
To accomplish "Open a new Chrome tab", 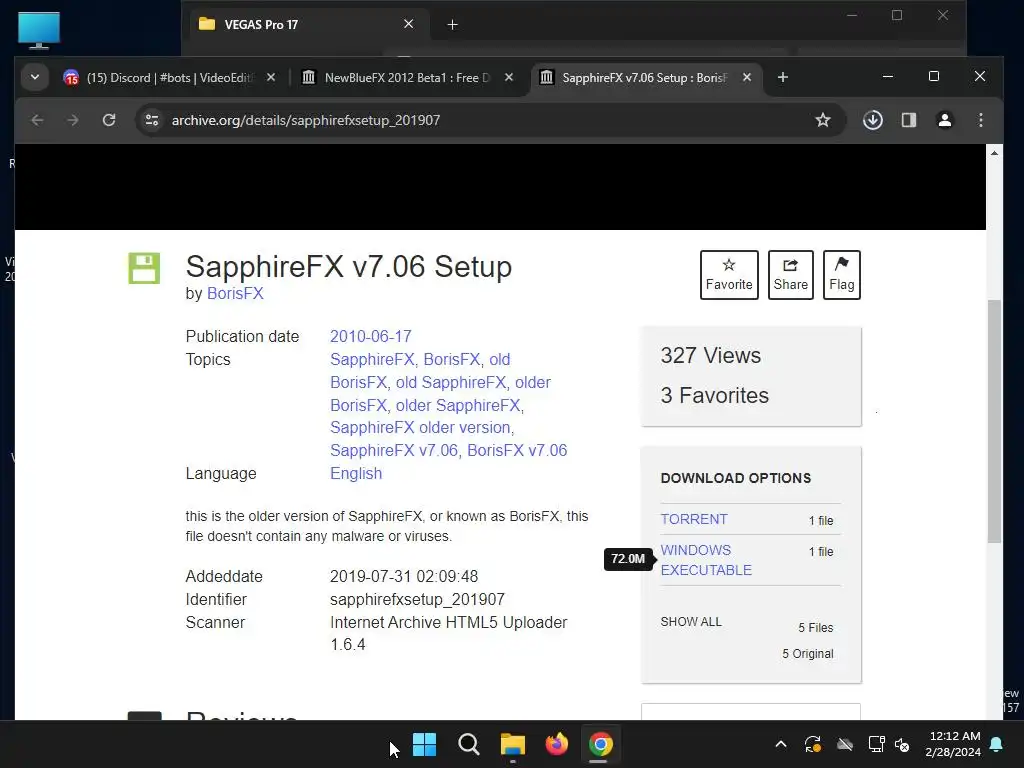I will tap(782, 78).
